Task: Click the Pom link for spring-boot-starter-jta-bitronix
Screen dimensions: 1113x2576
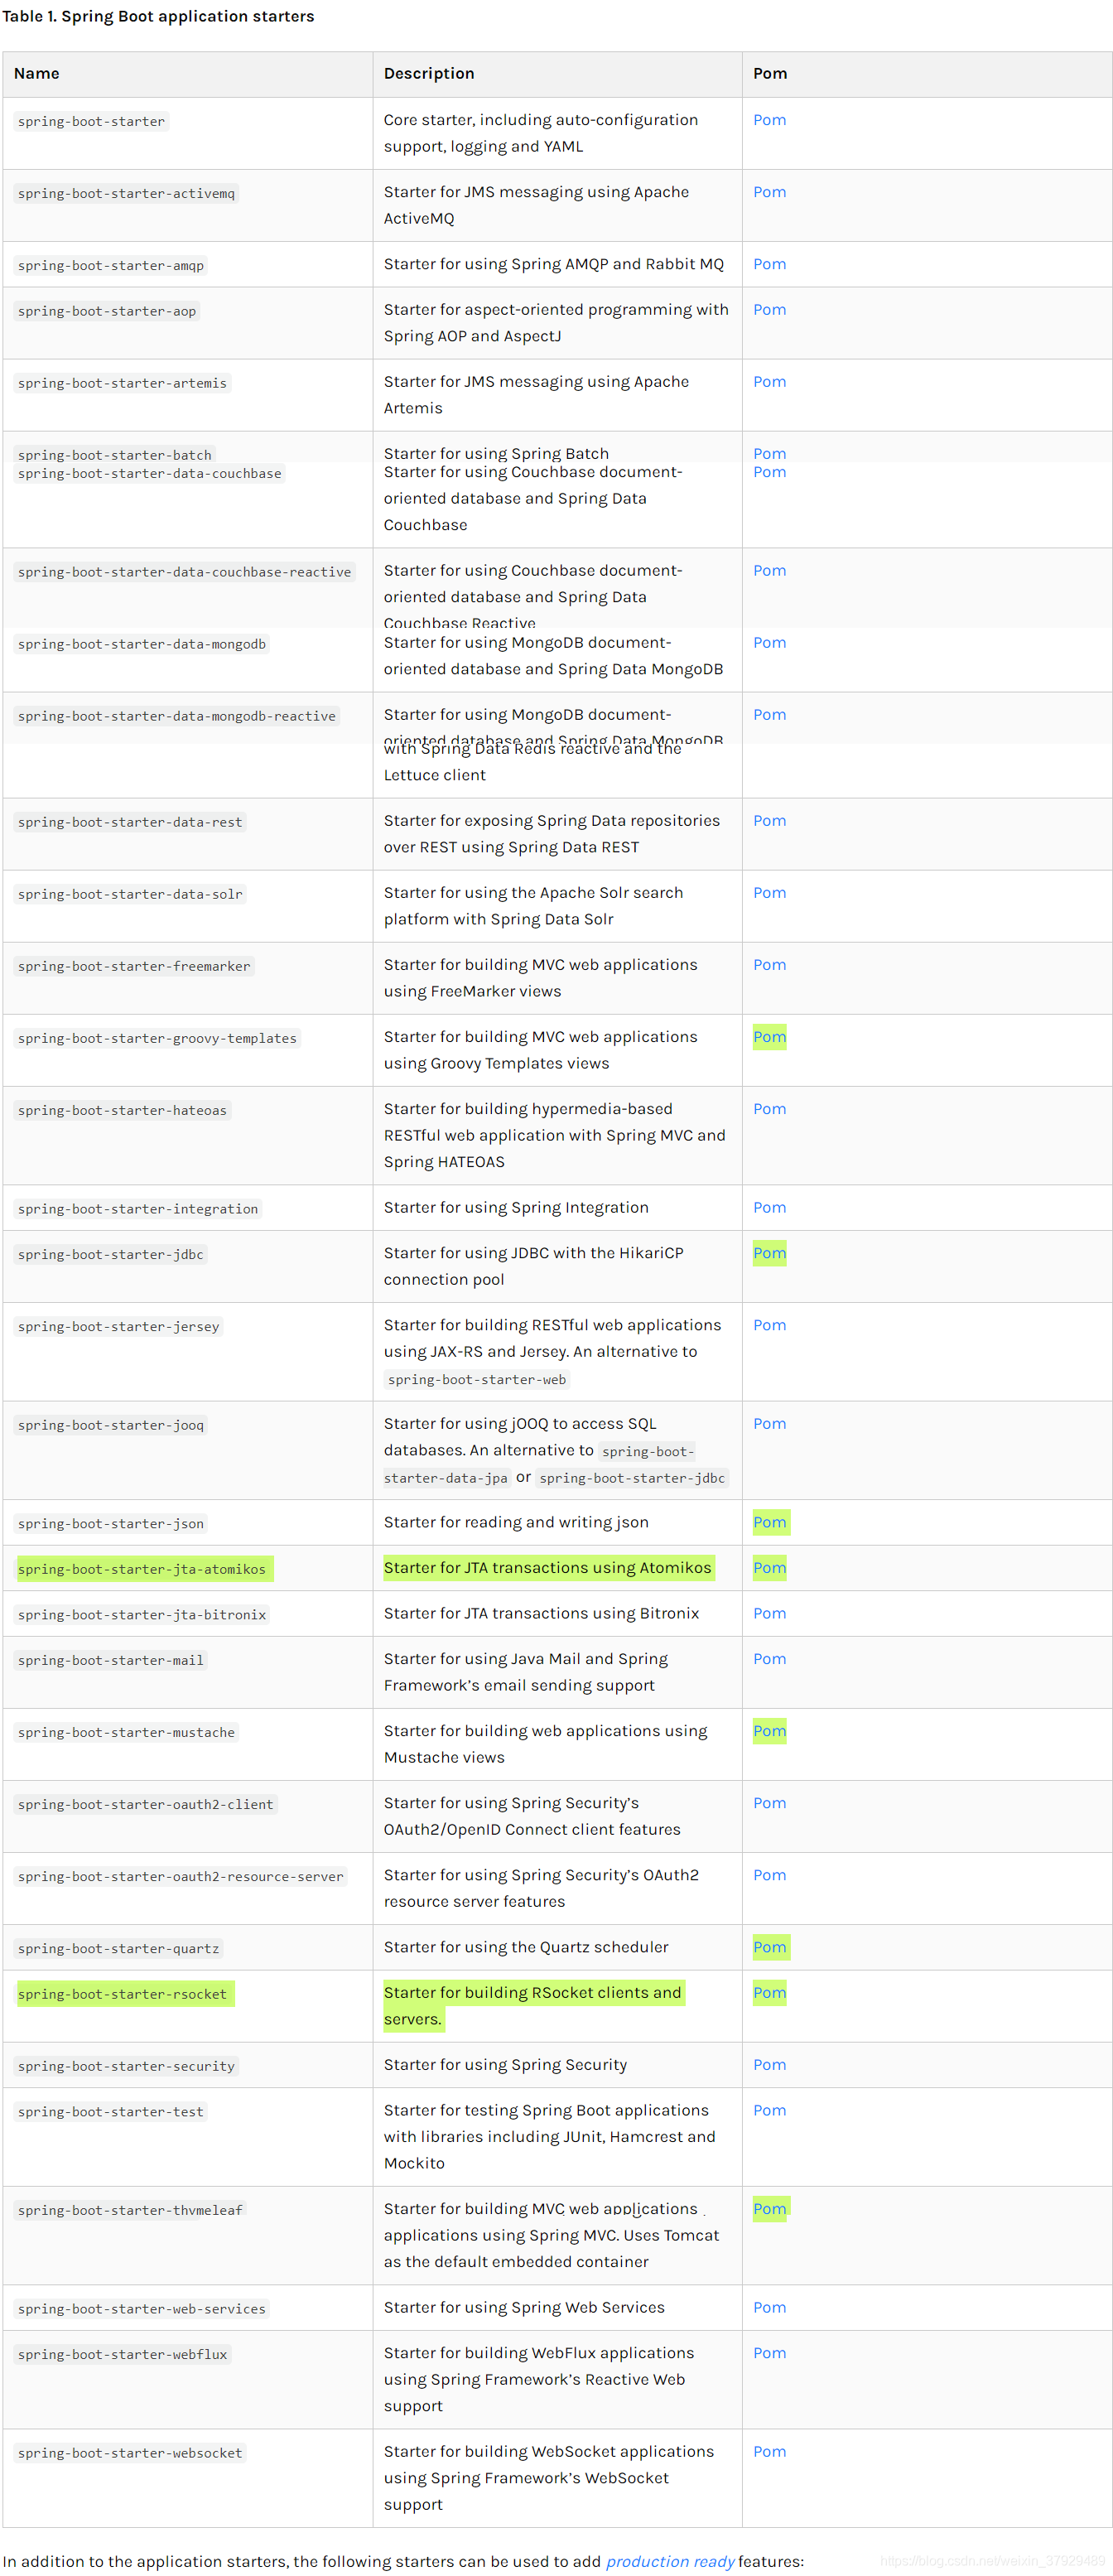Action: tap(769, 1613)
